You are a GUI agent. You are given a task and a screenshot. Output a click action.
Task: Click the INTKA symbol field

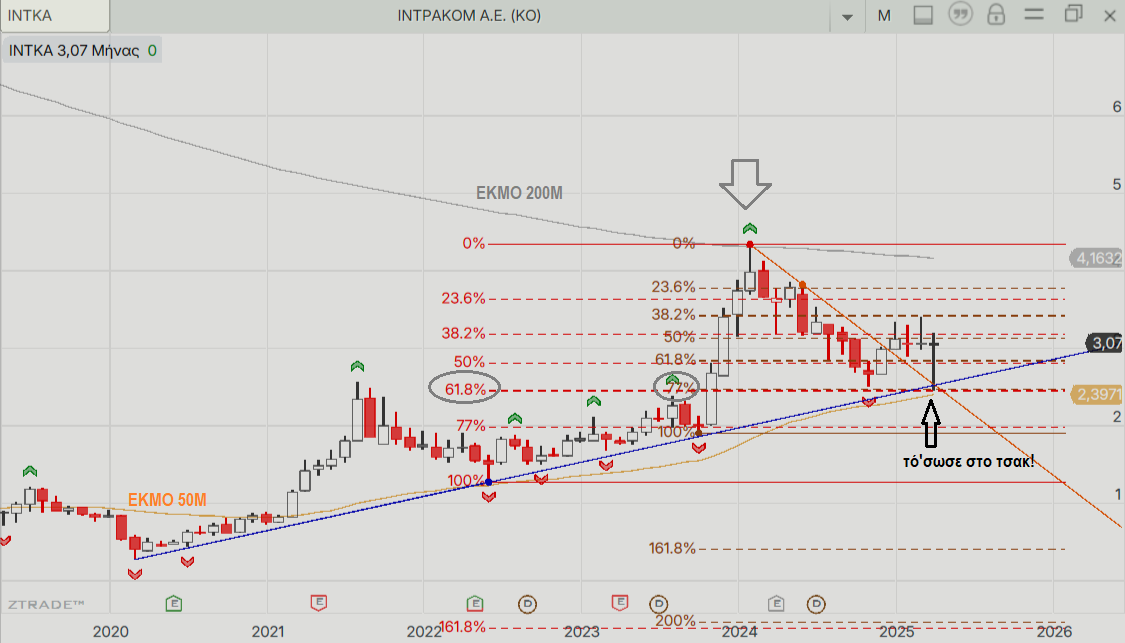pyautogui.click(x=55, y=16)
